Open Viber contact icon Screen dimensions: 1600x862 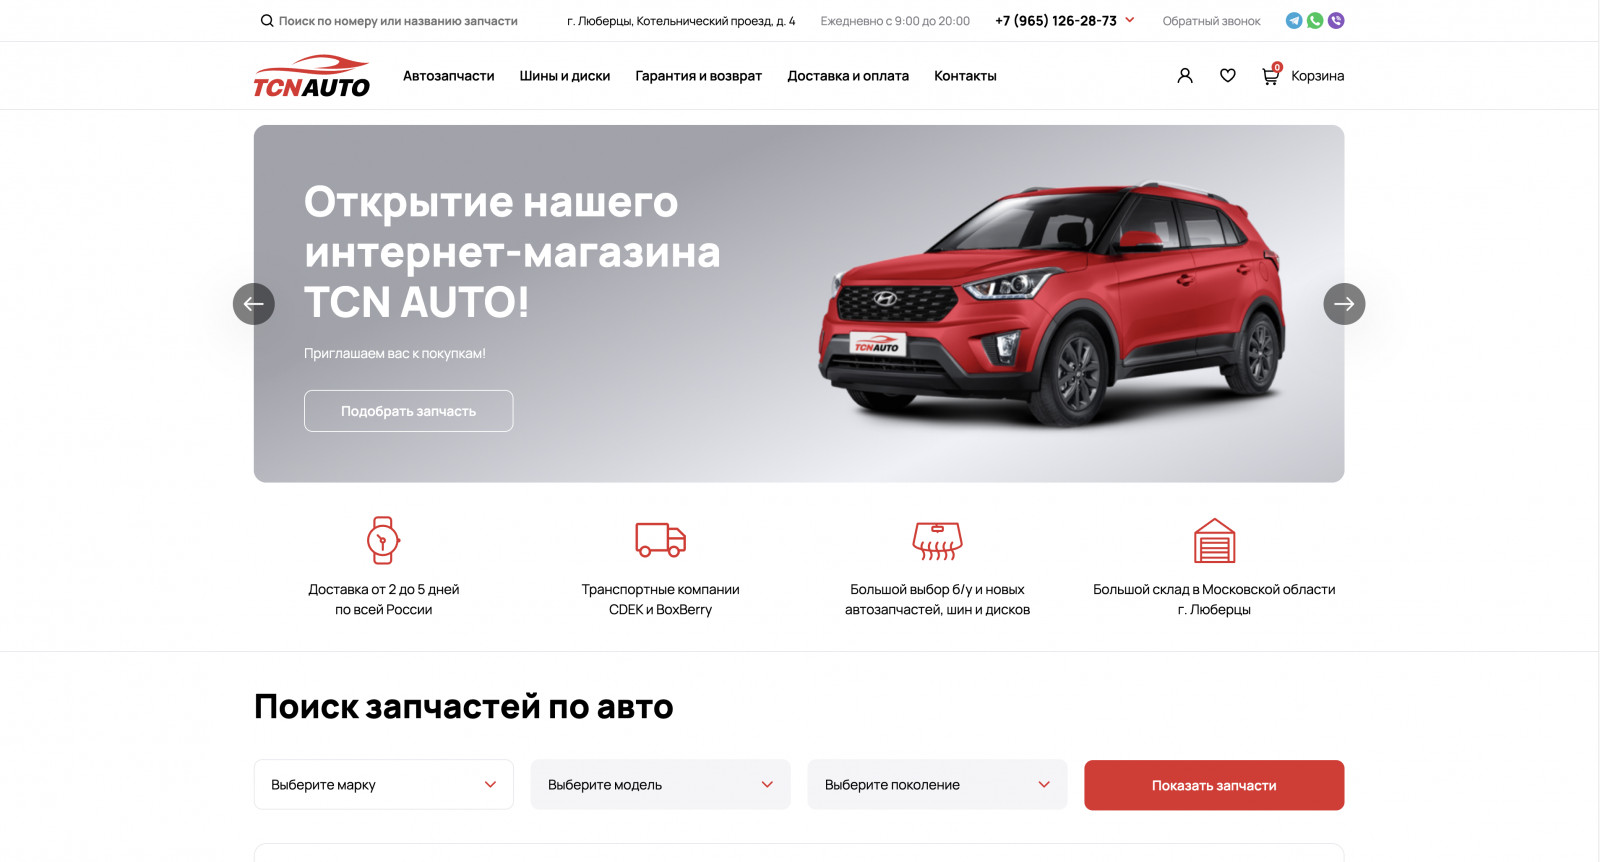(1336, 20)
